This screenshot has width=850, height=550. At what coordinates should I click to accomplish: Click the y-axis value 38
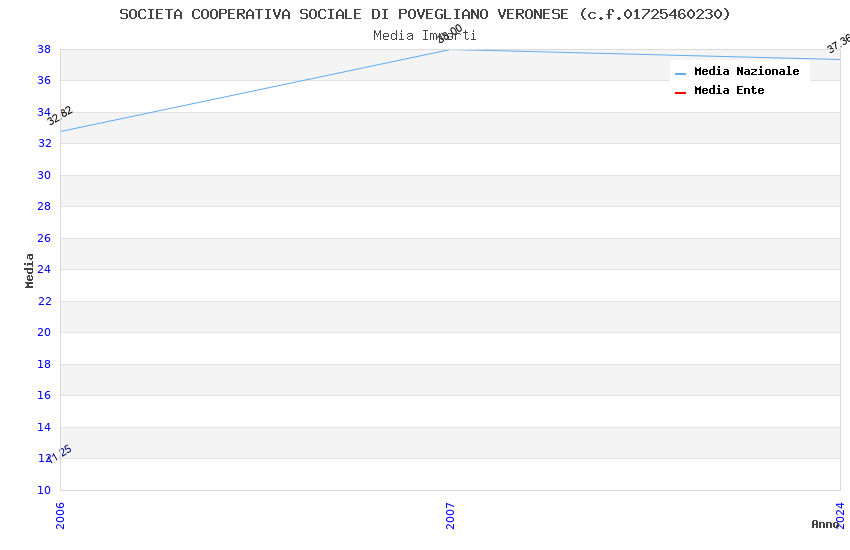(x=44, y=49)
